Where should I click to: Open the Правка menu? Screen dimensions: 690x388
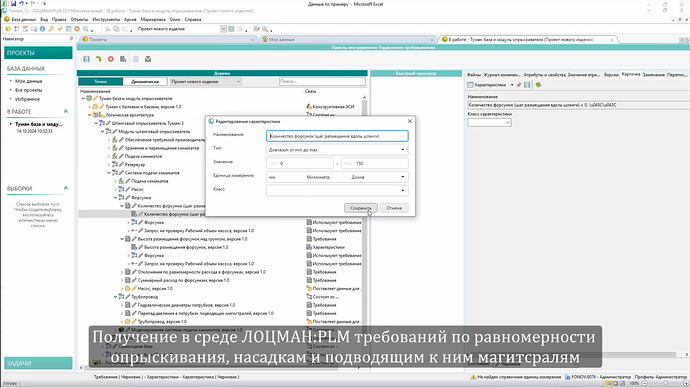[59, 19]
